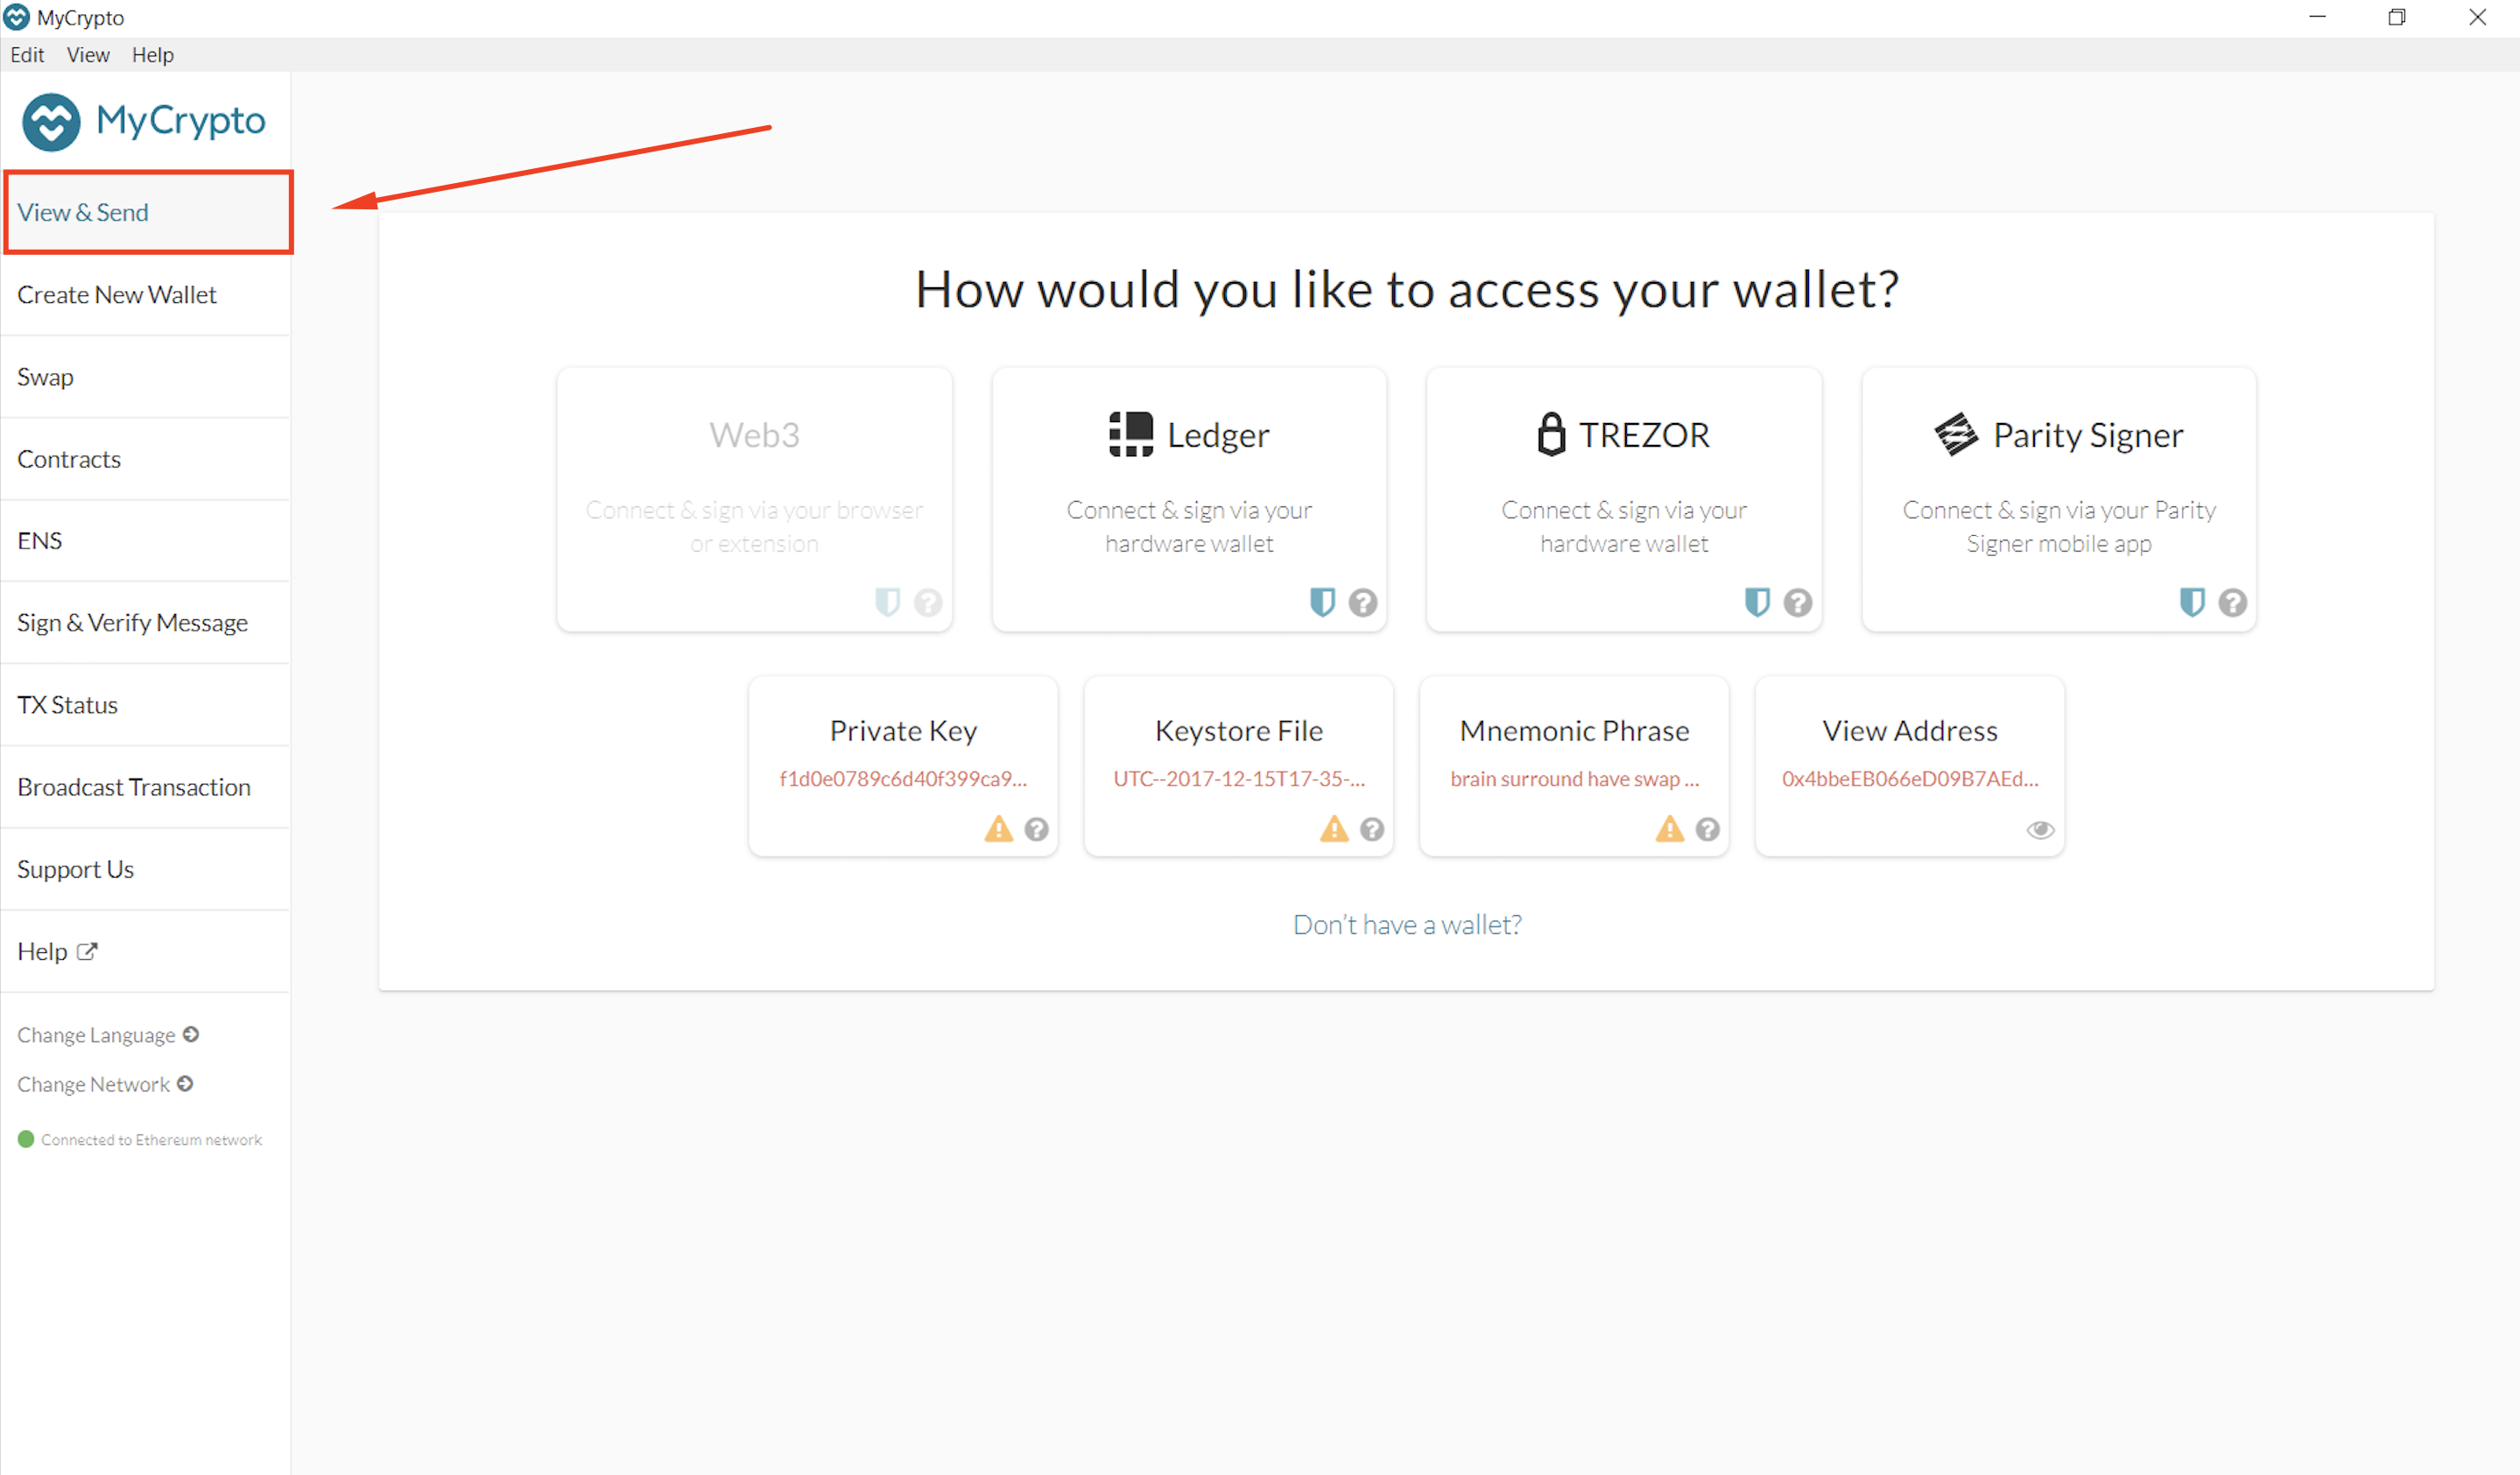Click the external link icon beside Help
The image size is (2520, 1475).
[87, 951]
